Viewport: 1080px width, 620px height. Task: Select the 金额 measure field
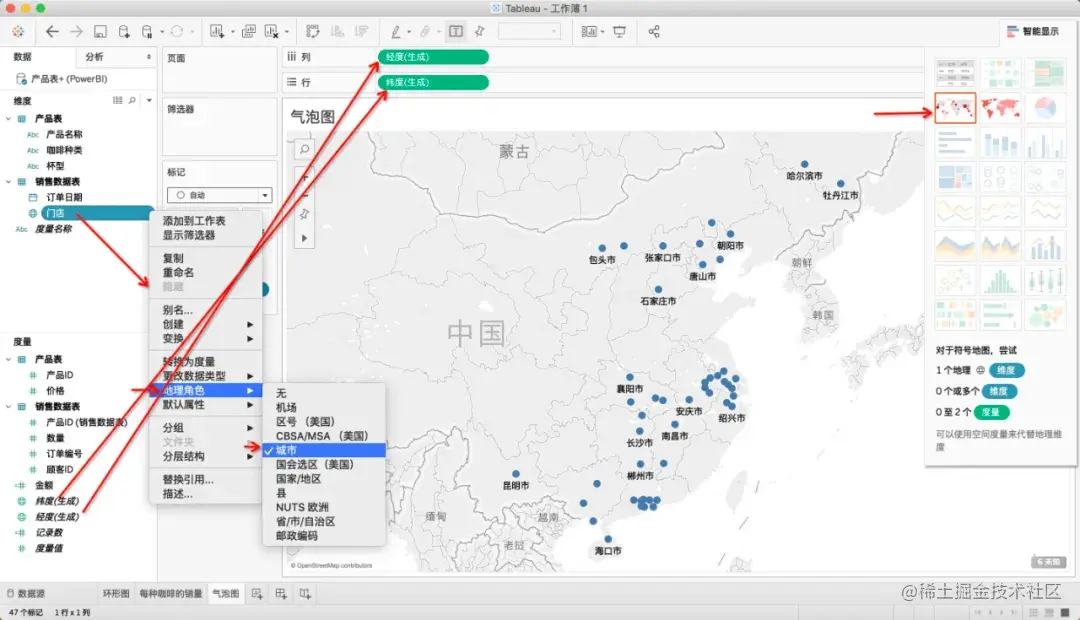tap(44, 486)
